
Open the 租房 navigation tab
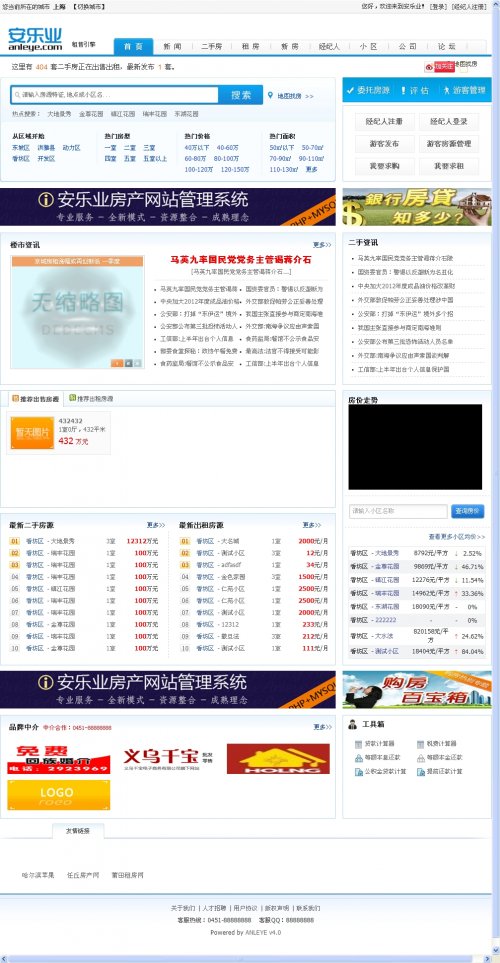[251, 47]
